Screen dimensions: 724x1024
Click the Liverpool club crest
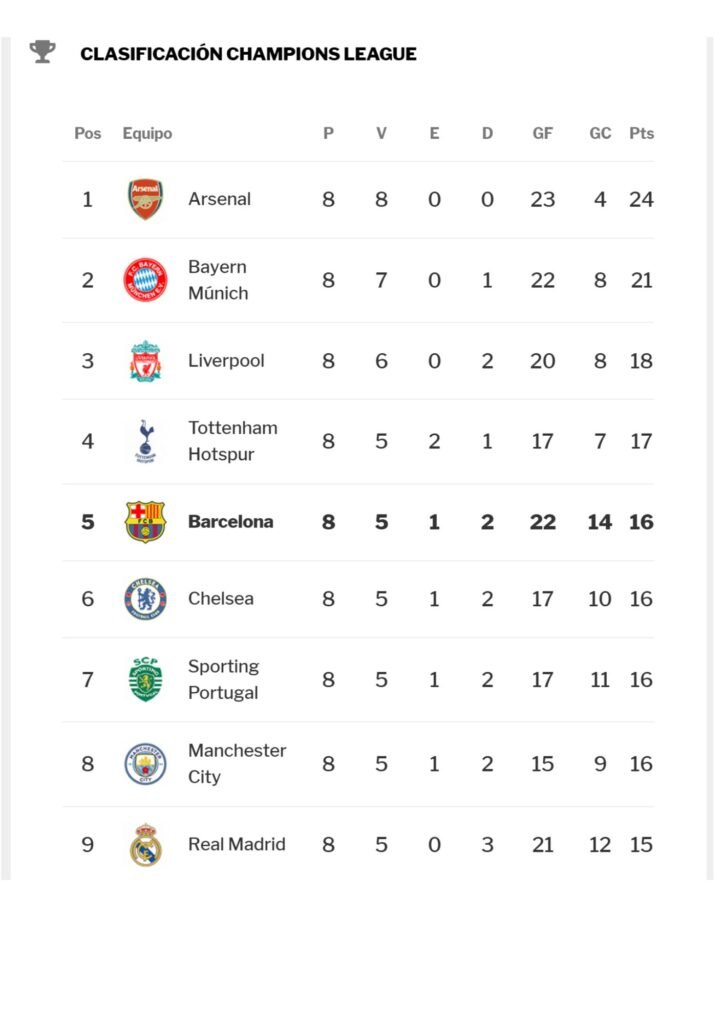point(145,361)
